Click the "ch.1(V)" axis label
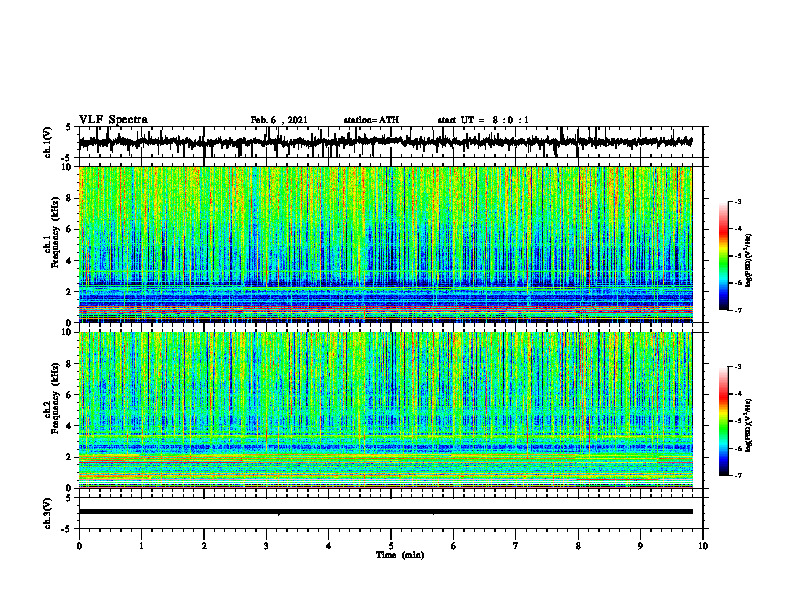Viewport: 792px width, 612px height. 48,142
